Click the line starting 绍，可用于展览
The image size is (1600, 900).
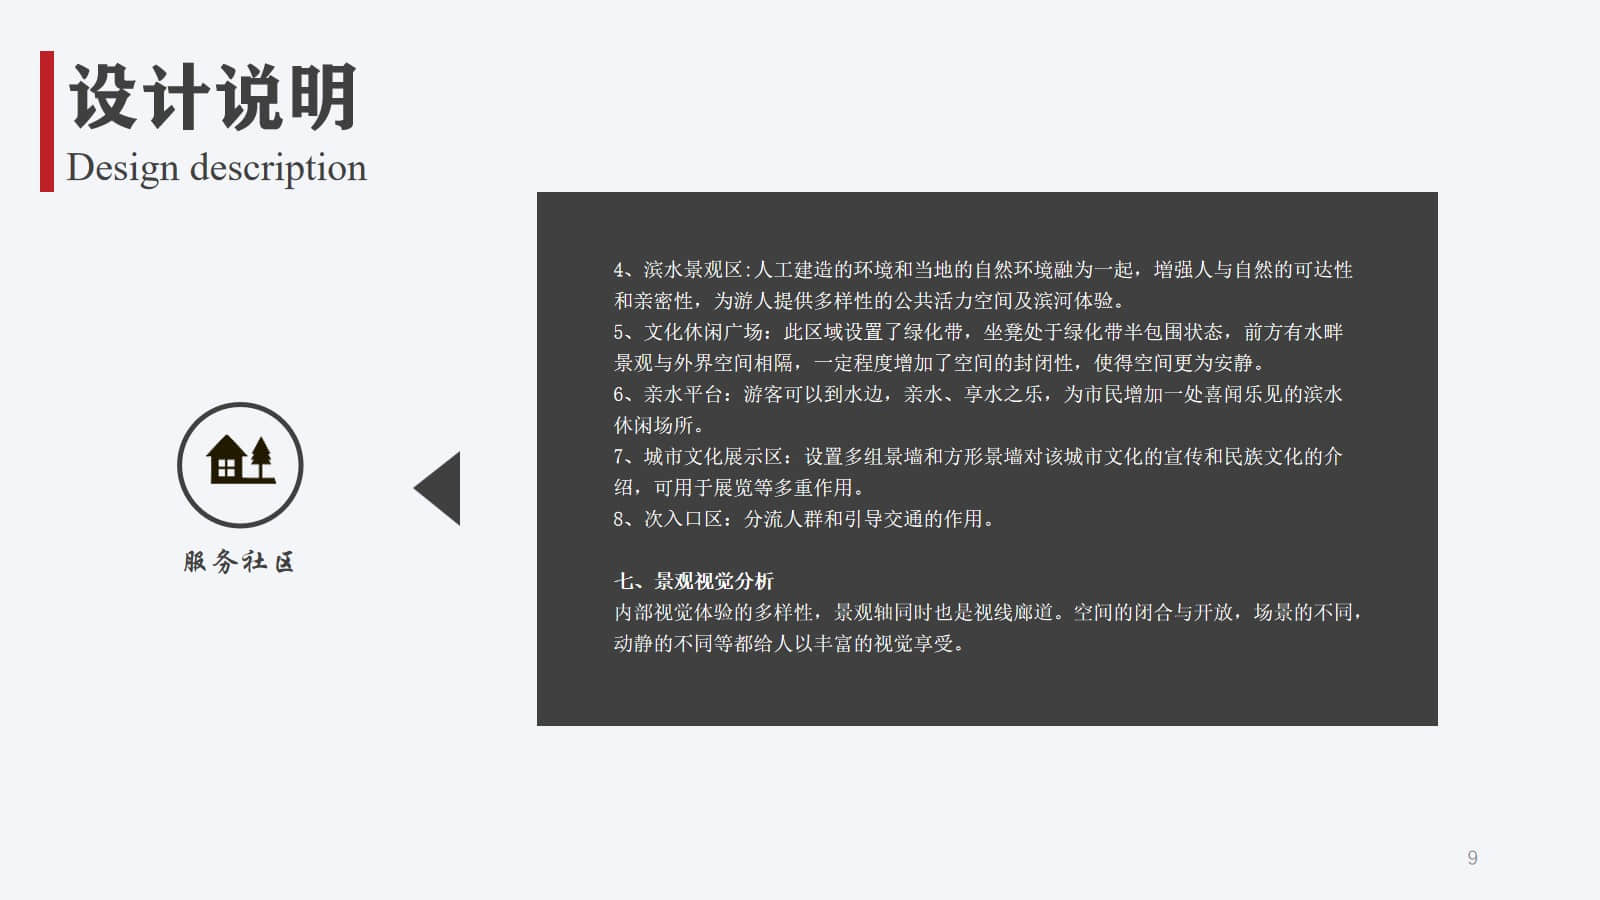pos(741,488)
